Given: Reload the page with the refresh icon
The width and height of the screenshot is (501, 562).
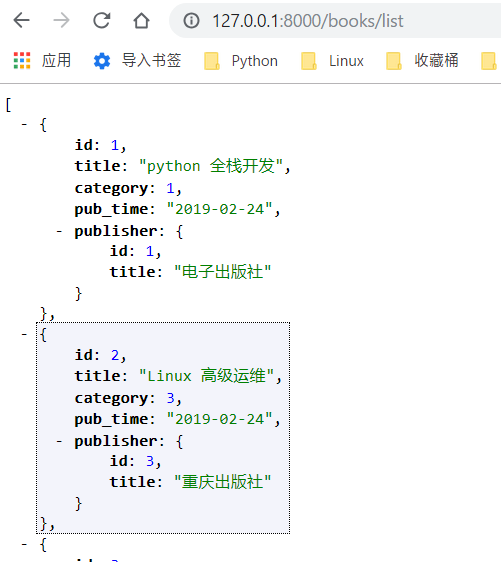Looking at the screenshot, I should [x=101, y=20].
